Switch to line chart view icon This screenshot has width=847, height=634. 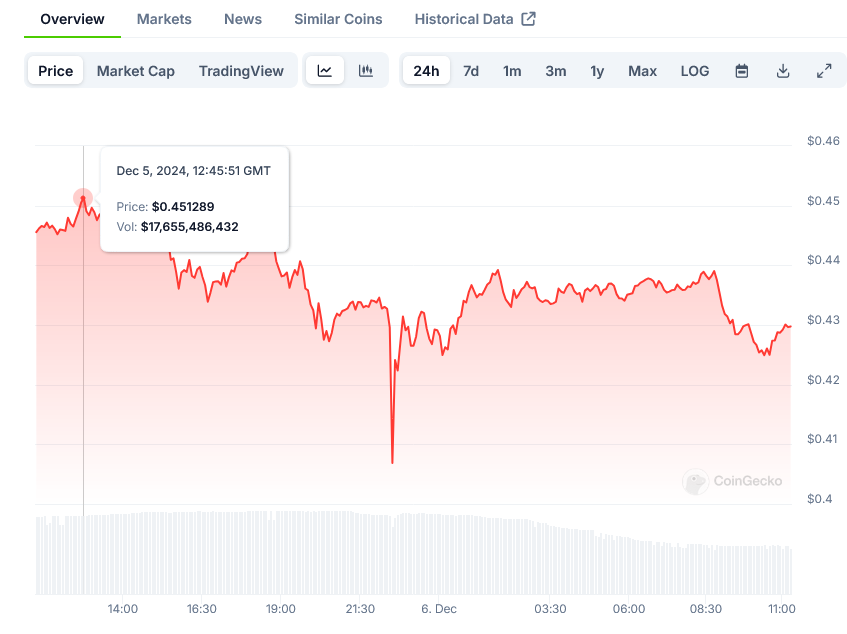325,71
